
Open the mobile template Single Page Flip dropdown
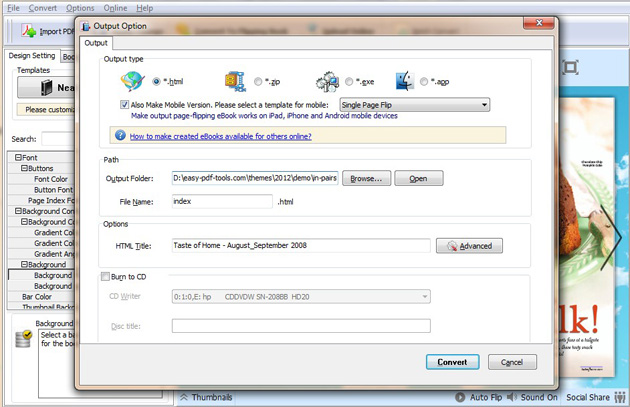coord(415,105)
